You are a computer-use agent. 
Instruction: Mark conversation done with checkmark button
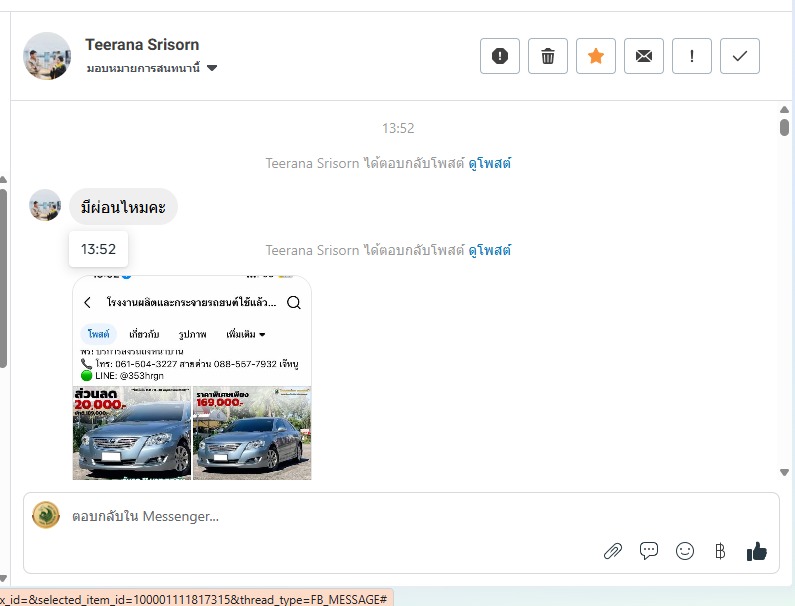click(740, 56)
